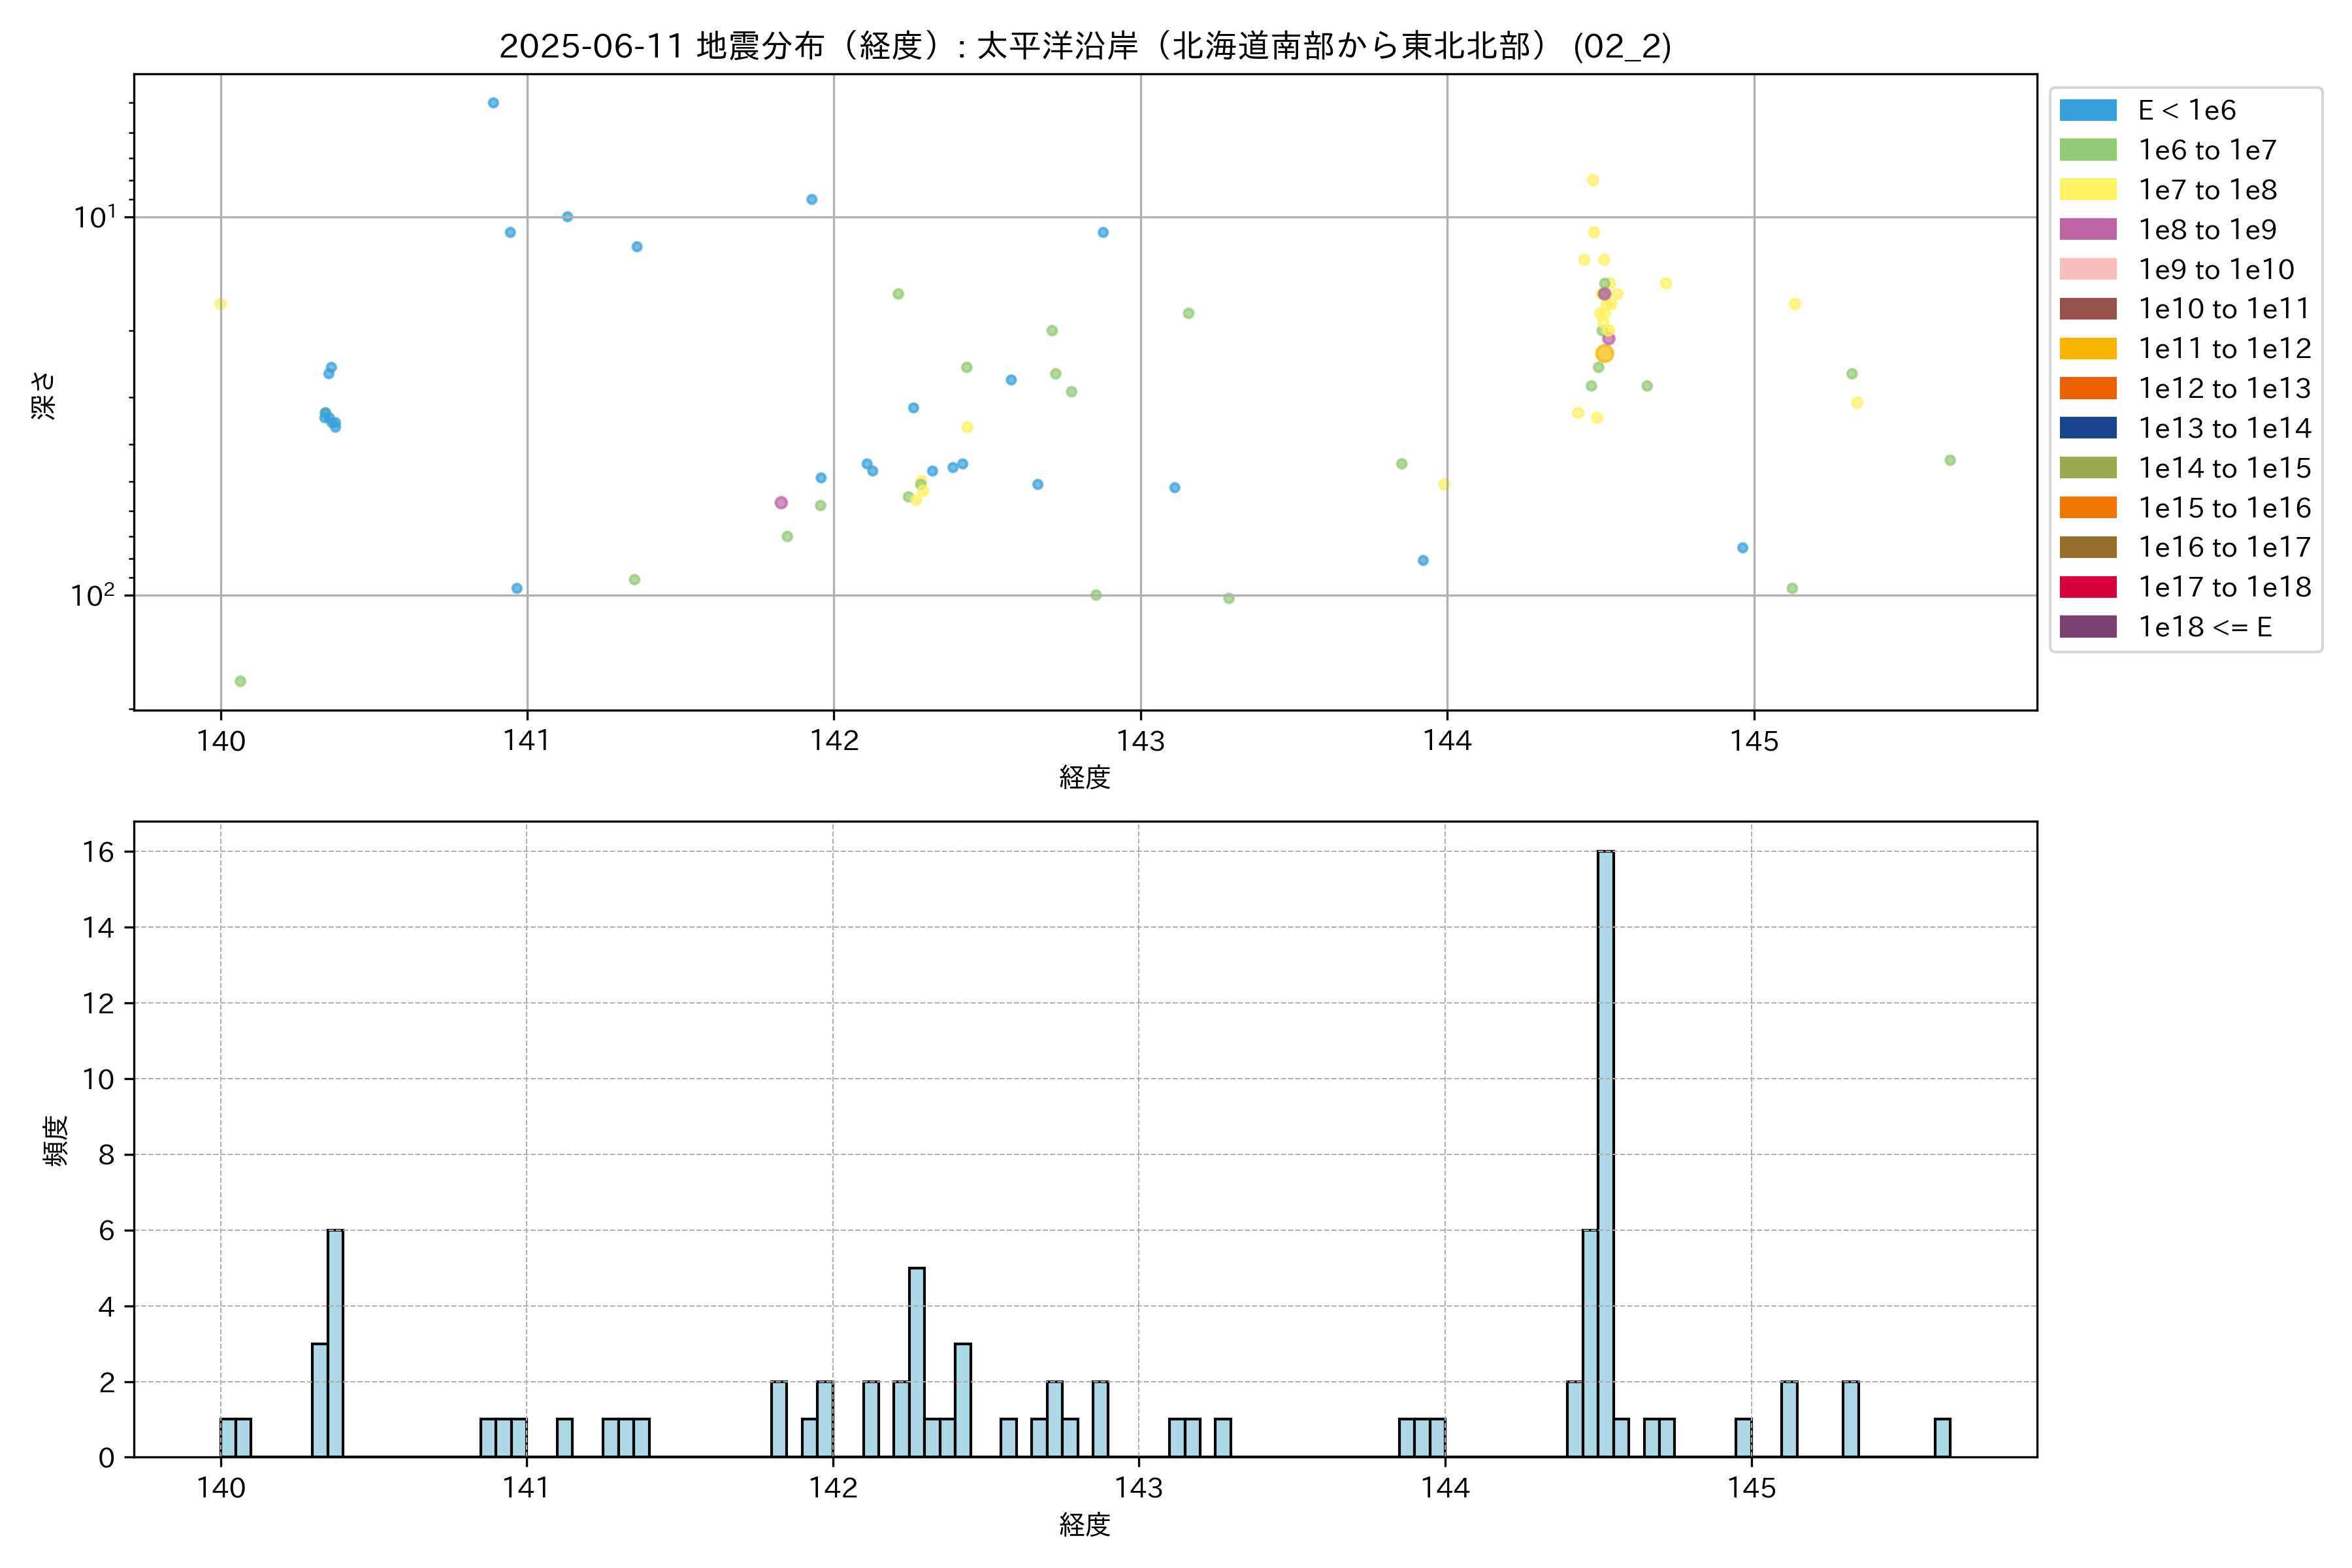The height and width of the screenshot is (1568, 2352).
Task: Click the rightmost histogram bar past 145.5
Action: coord(1942,1437)
